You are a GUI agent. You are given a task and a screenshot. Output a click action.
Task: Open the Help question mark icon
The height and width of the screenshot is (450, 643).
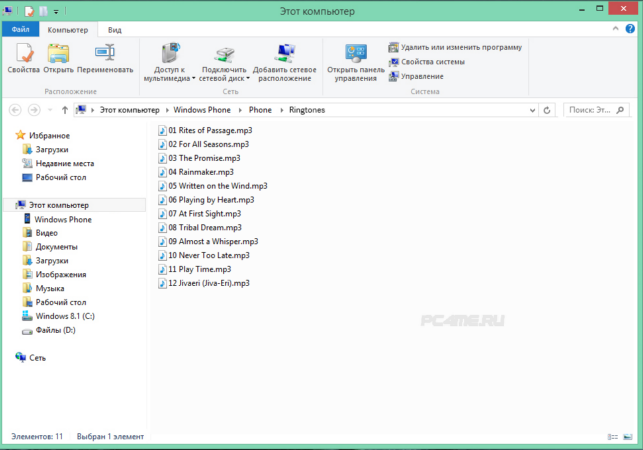click(630, 29)
